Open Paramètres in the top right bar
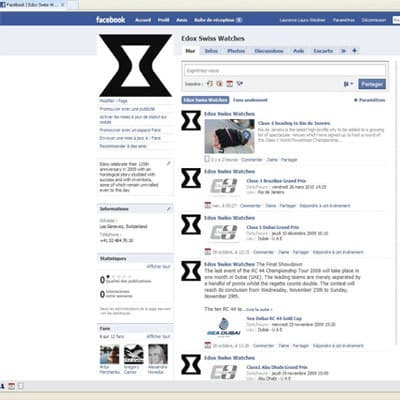This screenshot has width=400, height=400. coord(344,20)
